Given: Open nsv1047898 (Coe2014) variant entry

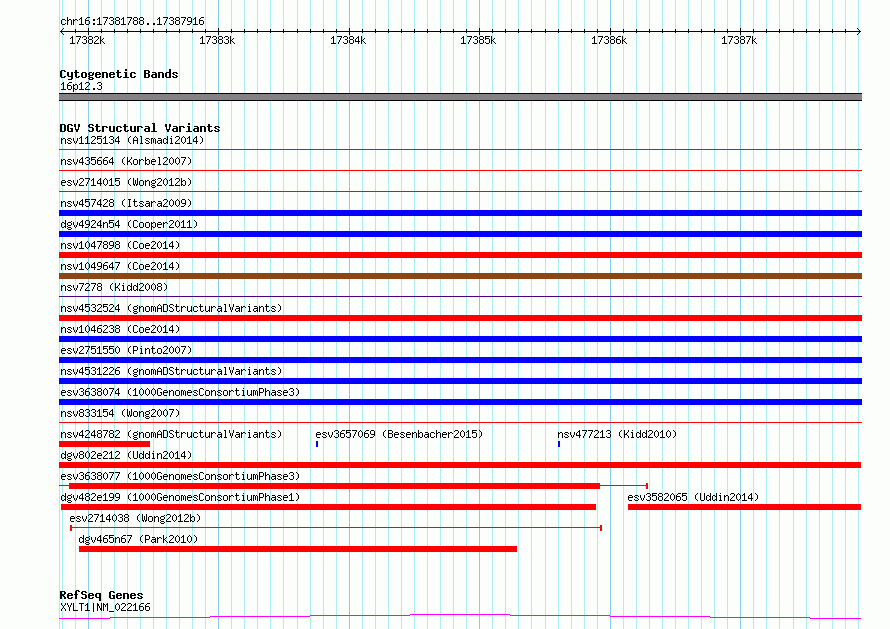Looking at the screenshot, I should [120, 245].
